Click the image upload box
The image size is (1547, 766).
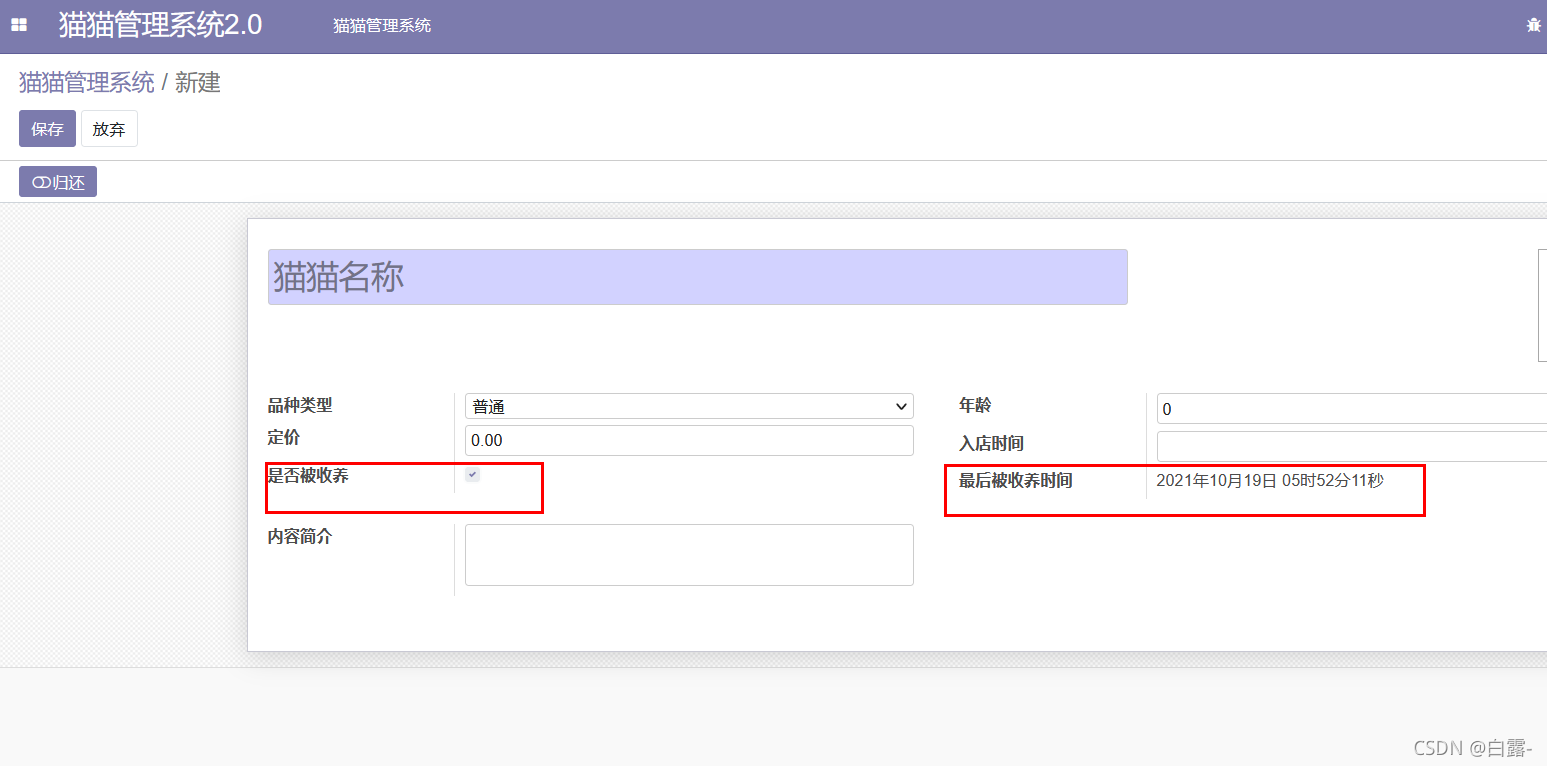point(1542,305)
